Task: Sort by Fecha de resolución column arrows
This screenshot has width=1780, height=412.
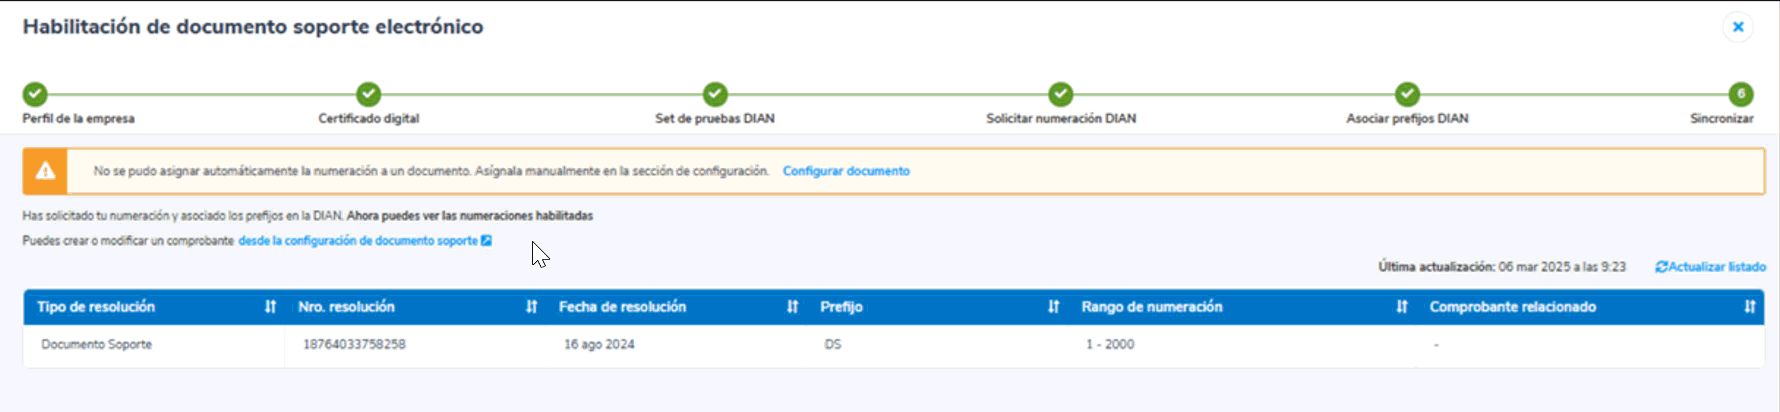Action: (x=793, y=307)
